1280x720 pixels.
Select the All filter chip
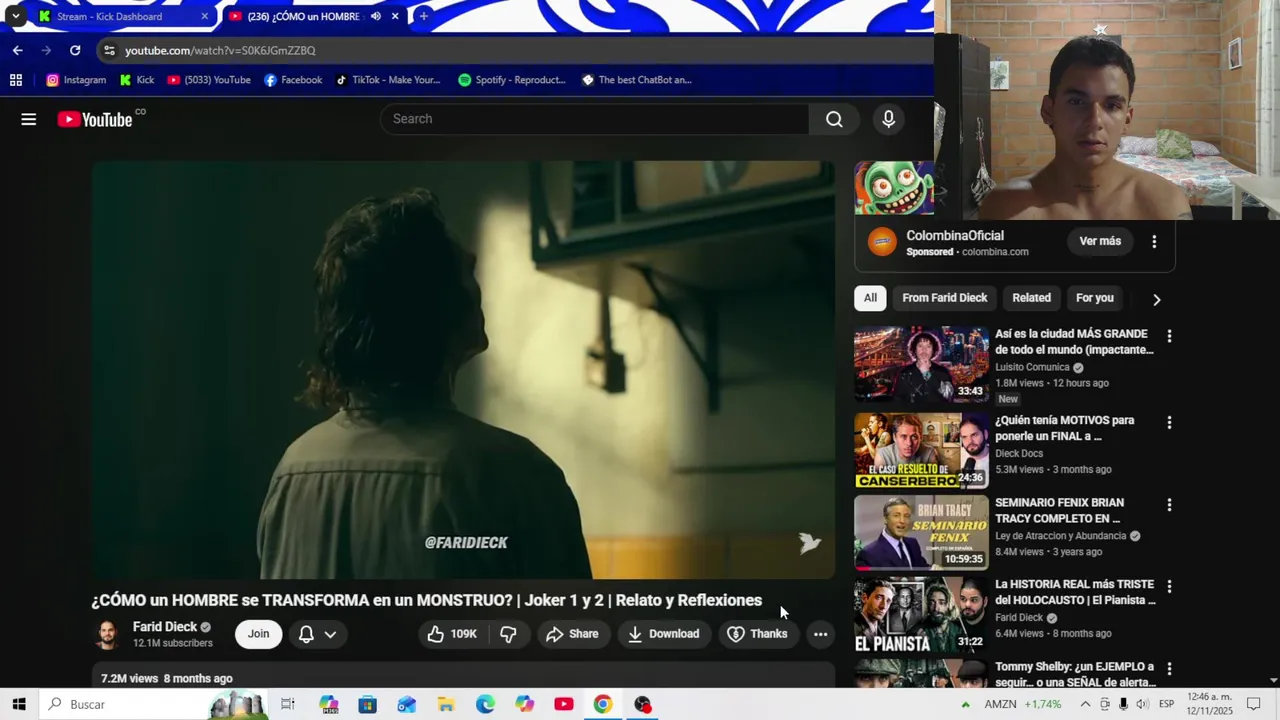[x=870, y=298]
